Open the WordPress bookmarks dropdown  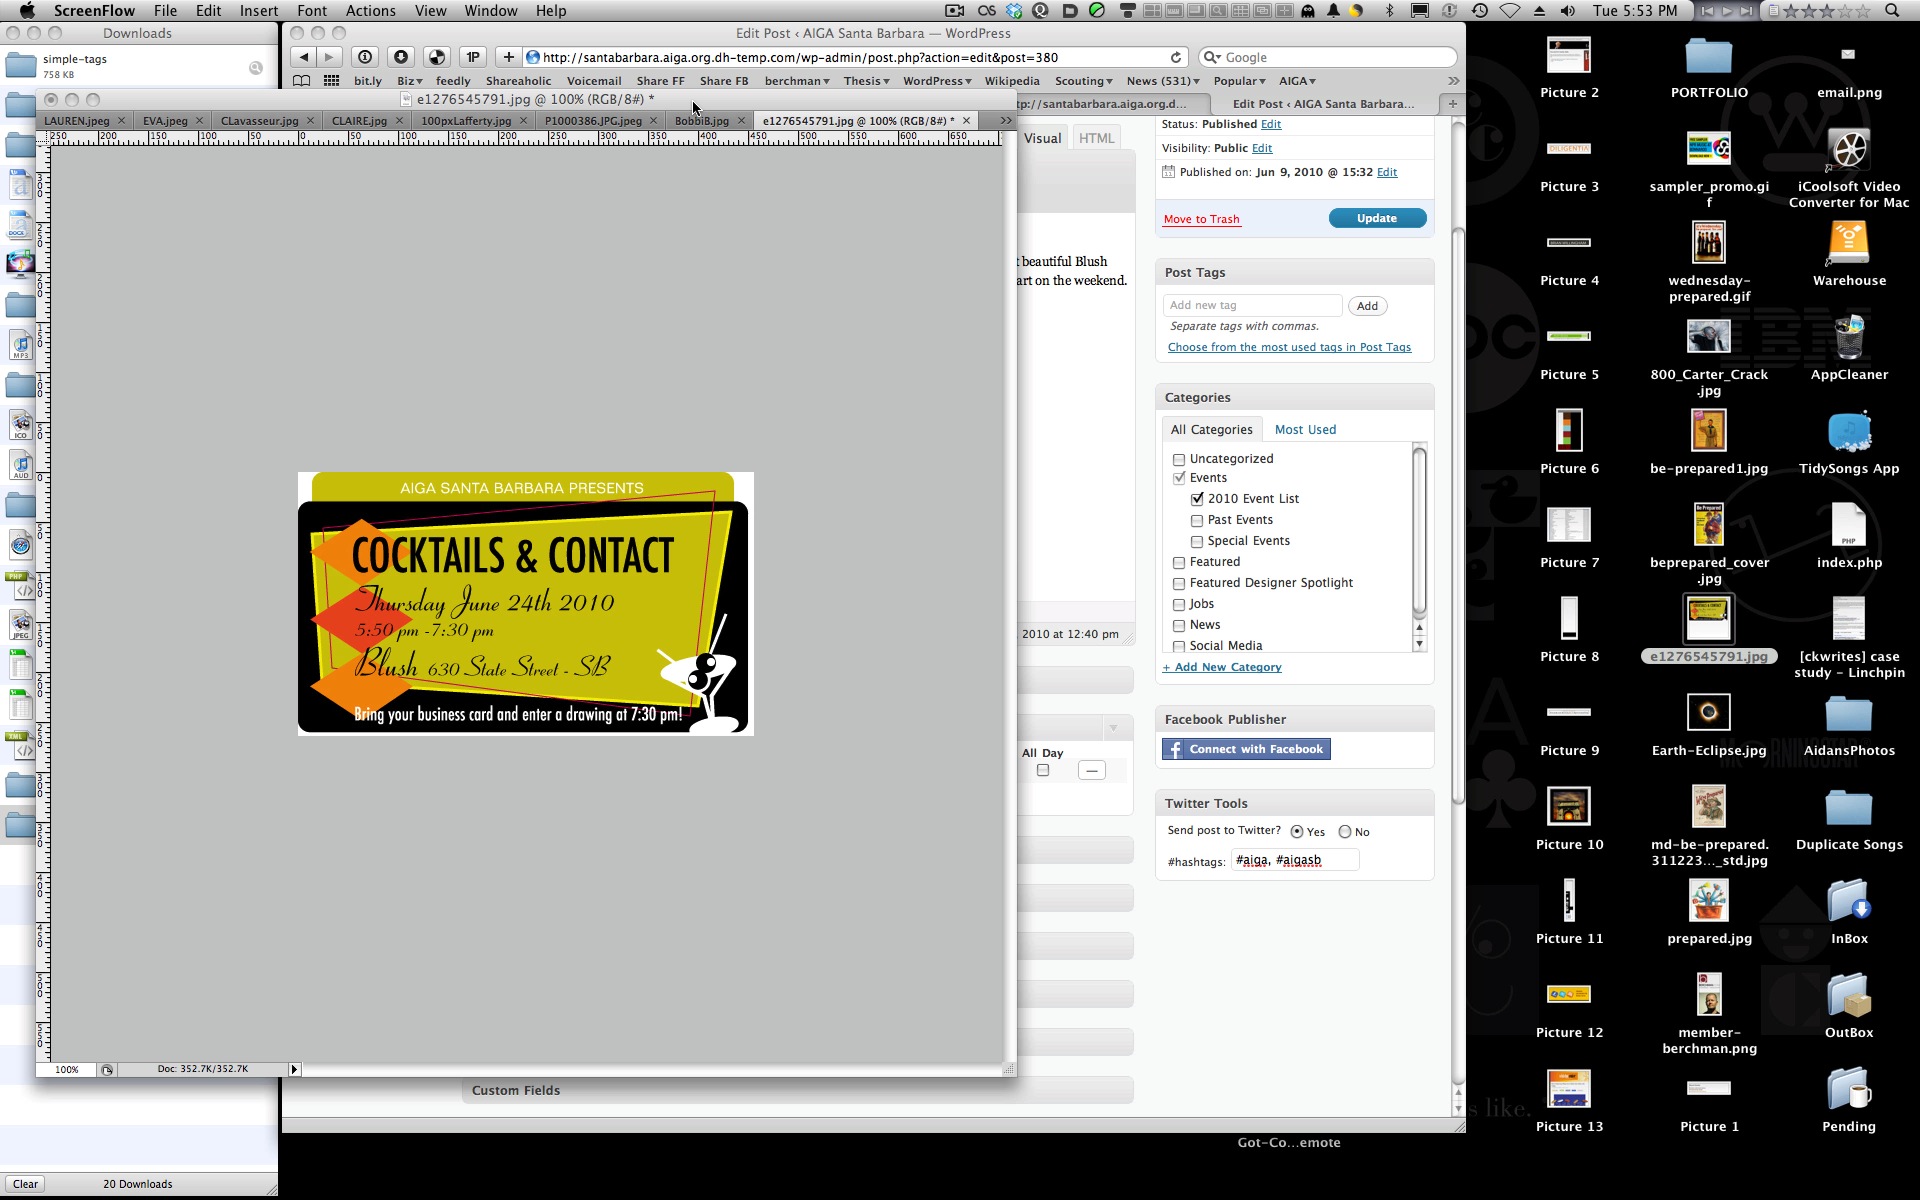point(937,81)
